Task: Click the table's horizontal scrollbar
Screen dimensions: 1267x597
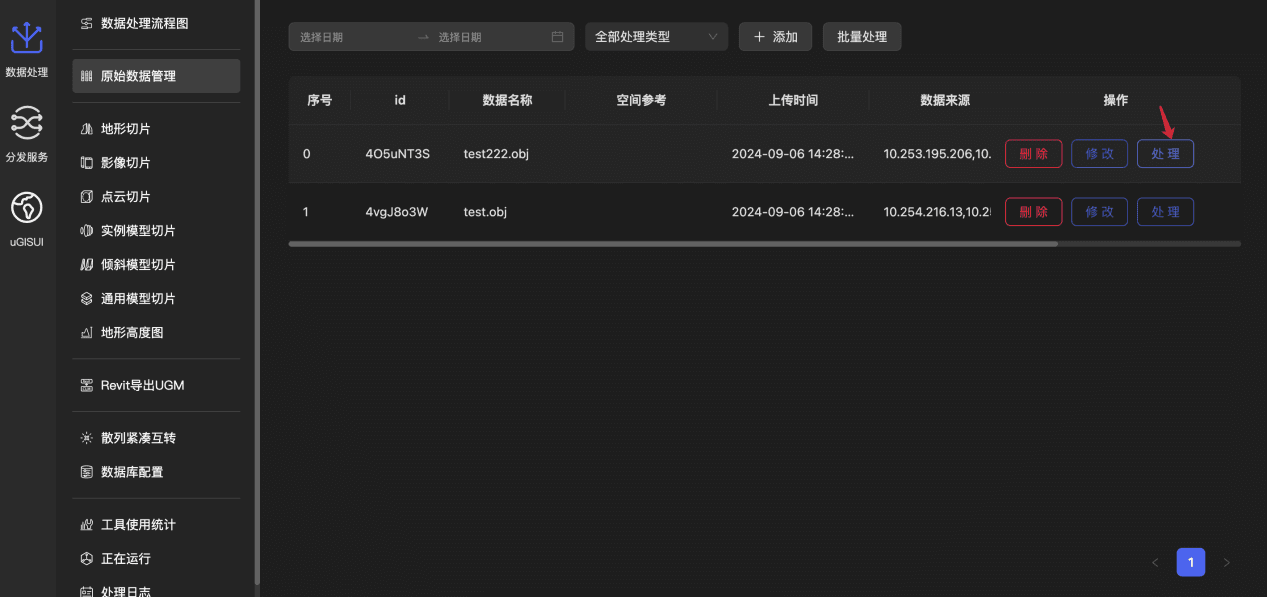Action: 672,243
